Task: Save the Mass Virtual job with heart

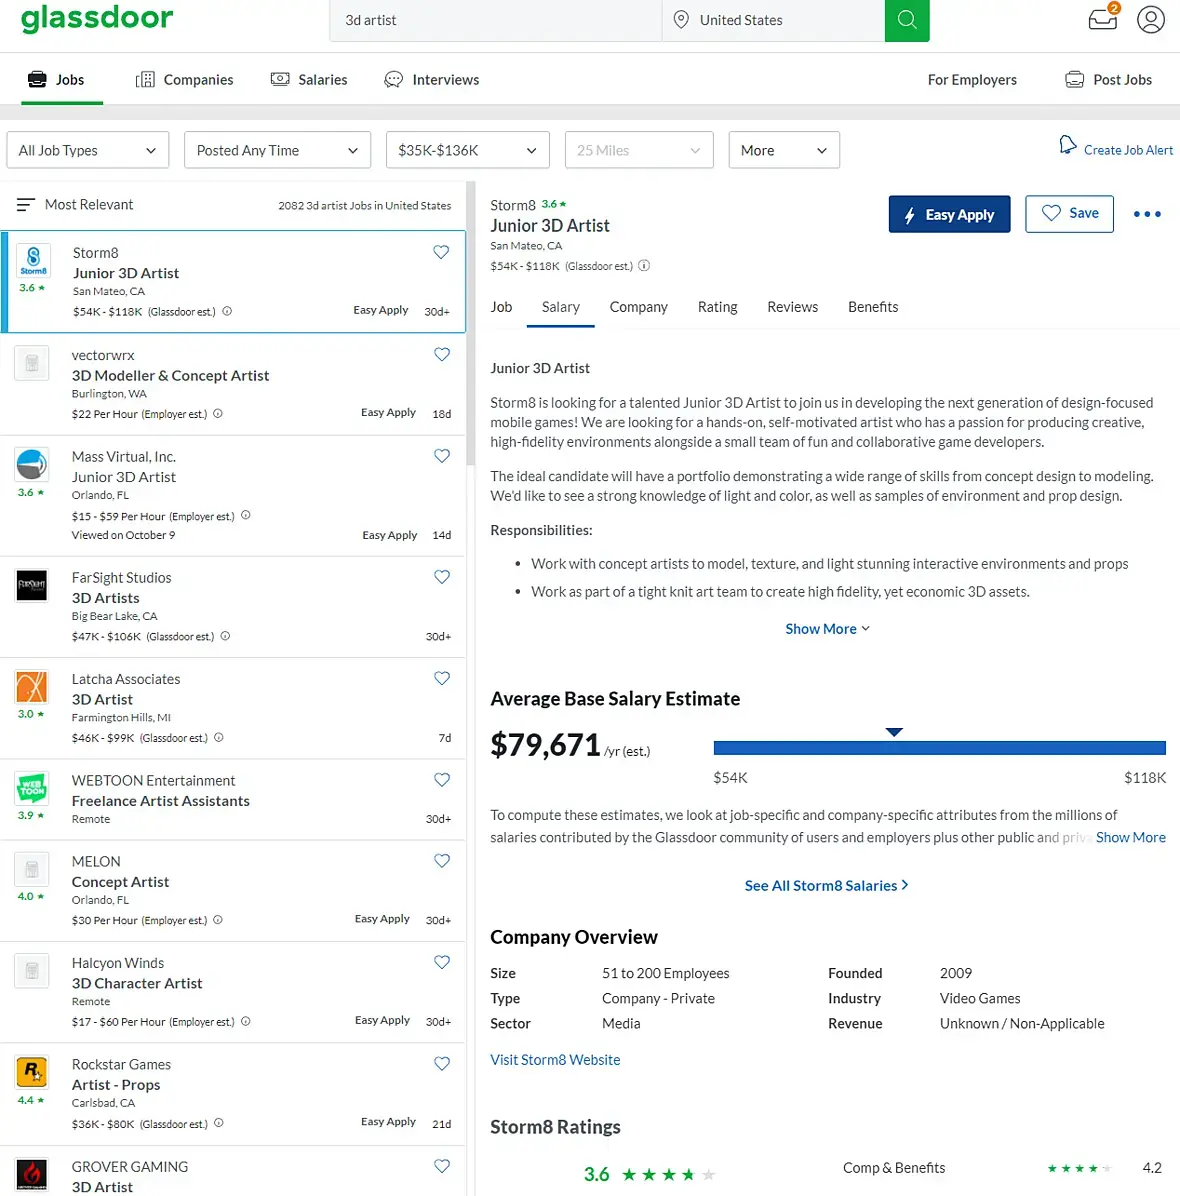Action: point(442,456)
